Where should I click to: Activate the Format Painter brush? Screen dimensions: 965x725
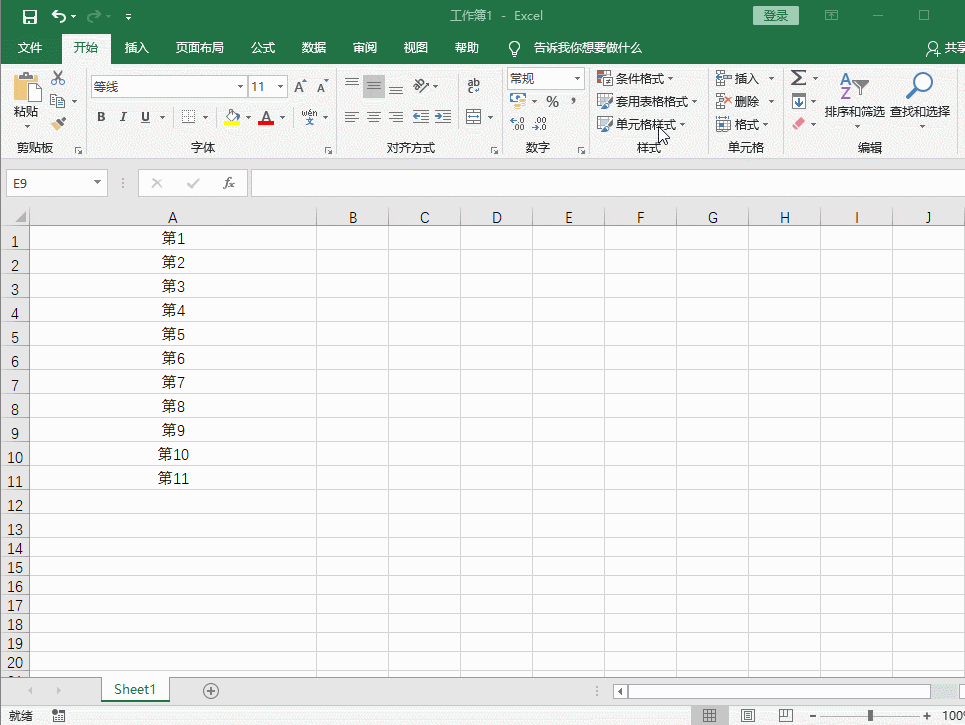[58, 124]
